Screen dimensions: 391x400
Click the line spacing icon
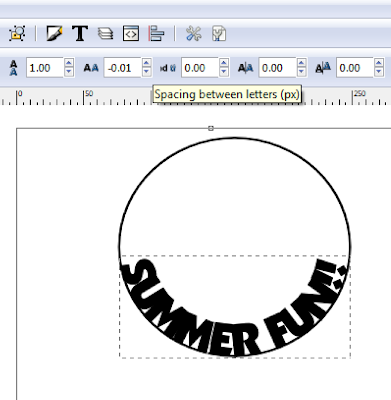[13, 68]
